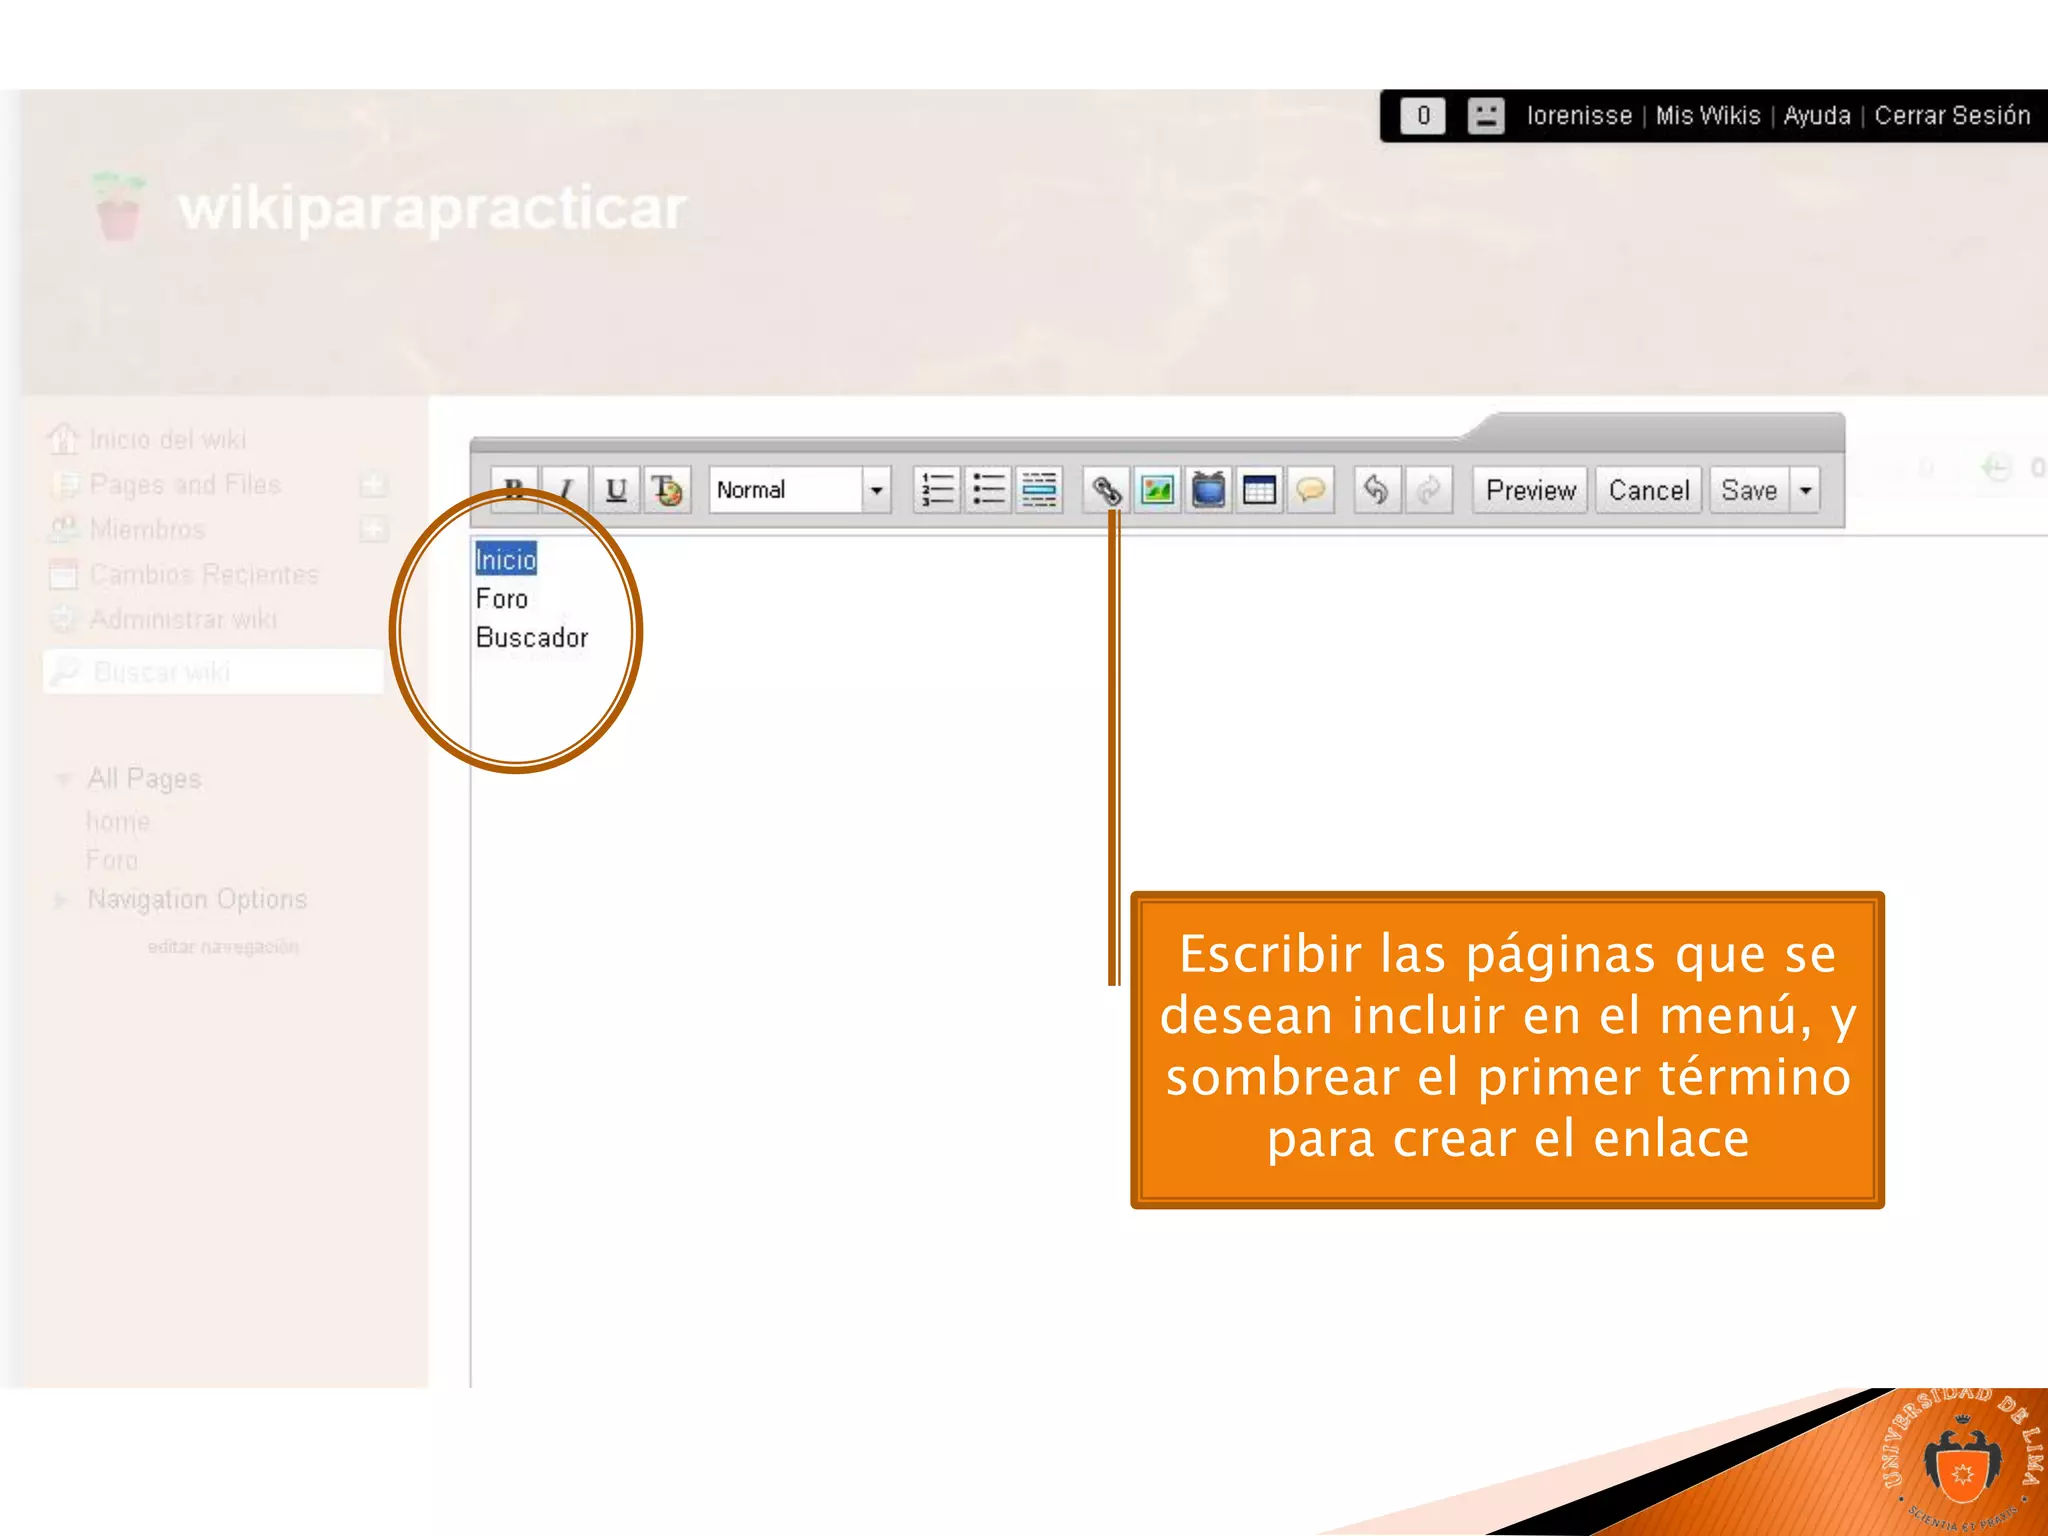2048x1536 pixels.
Task: Click the Foro line in the editor
Action: tap(502, 599)
